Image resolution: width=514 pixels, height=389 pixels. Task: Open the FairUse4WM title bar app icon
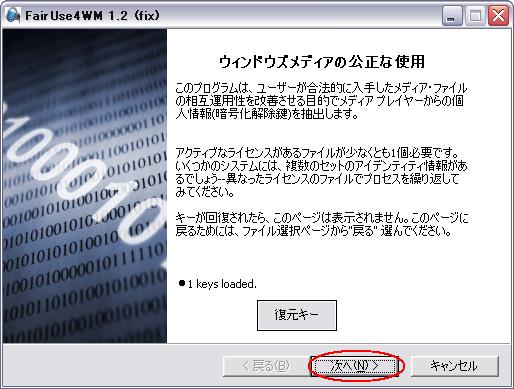click(x=13, y=15)
